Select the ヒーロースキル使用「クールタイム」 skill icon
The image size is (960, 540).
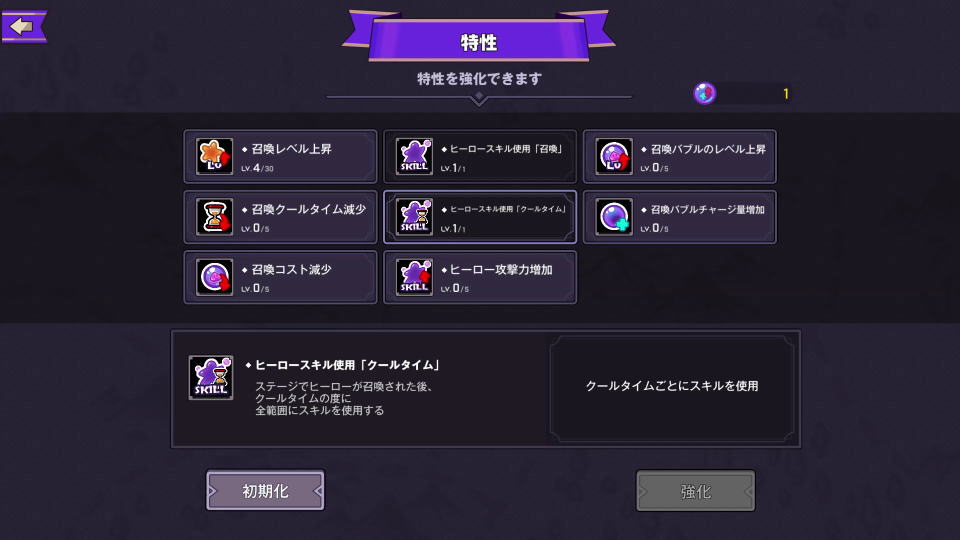coord(414,217)
